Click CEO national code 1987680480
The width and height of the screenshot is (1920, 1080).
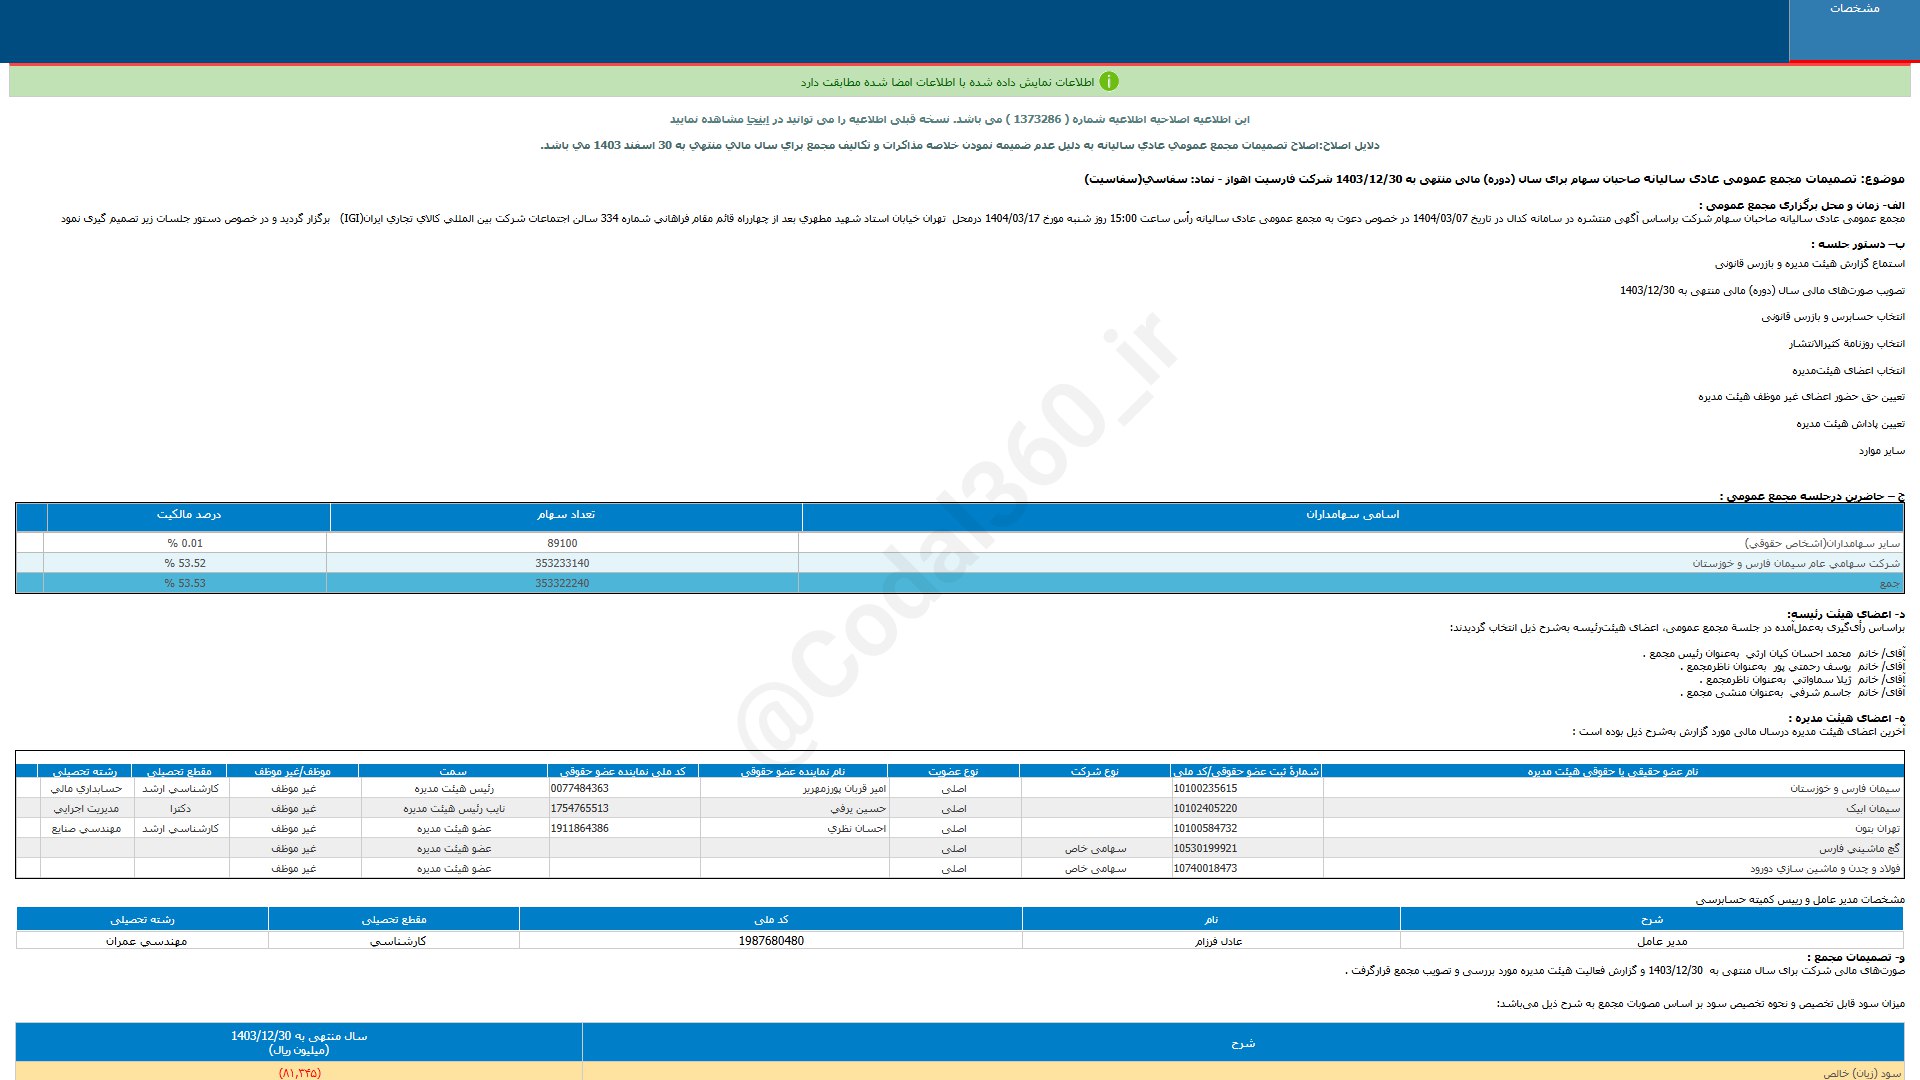(x=771, y=941)
